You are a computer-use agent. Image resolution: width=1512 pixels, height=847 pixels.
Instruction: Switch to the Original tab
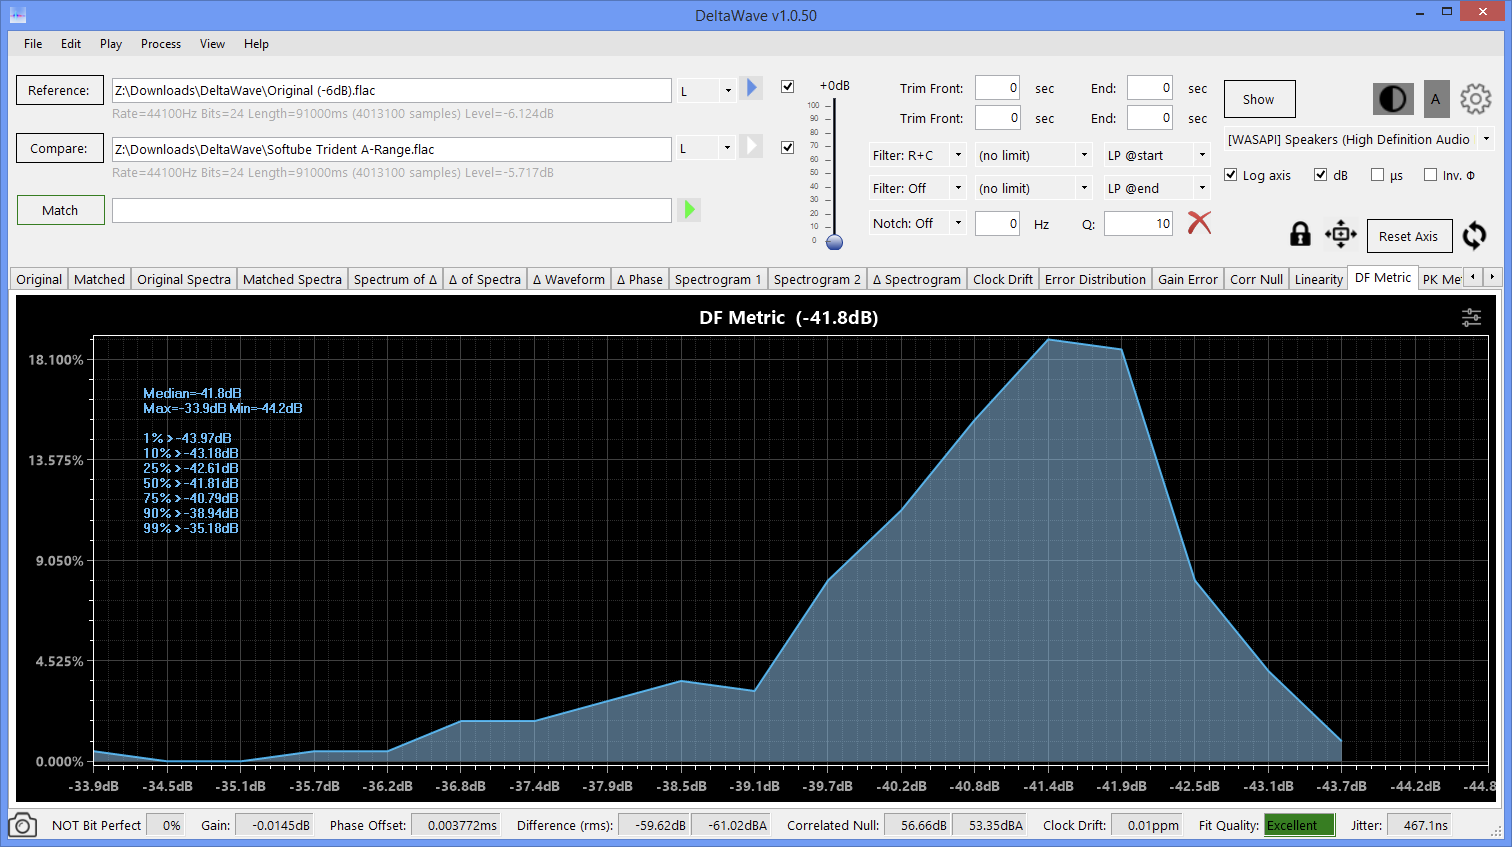39,279
